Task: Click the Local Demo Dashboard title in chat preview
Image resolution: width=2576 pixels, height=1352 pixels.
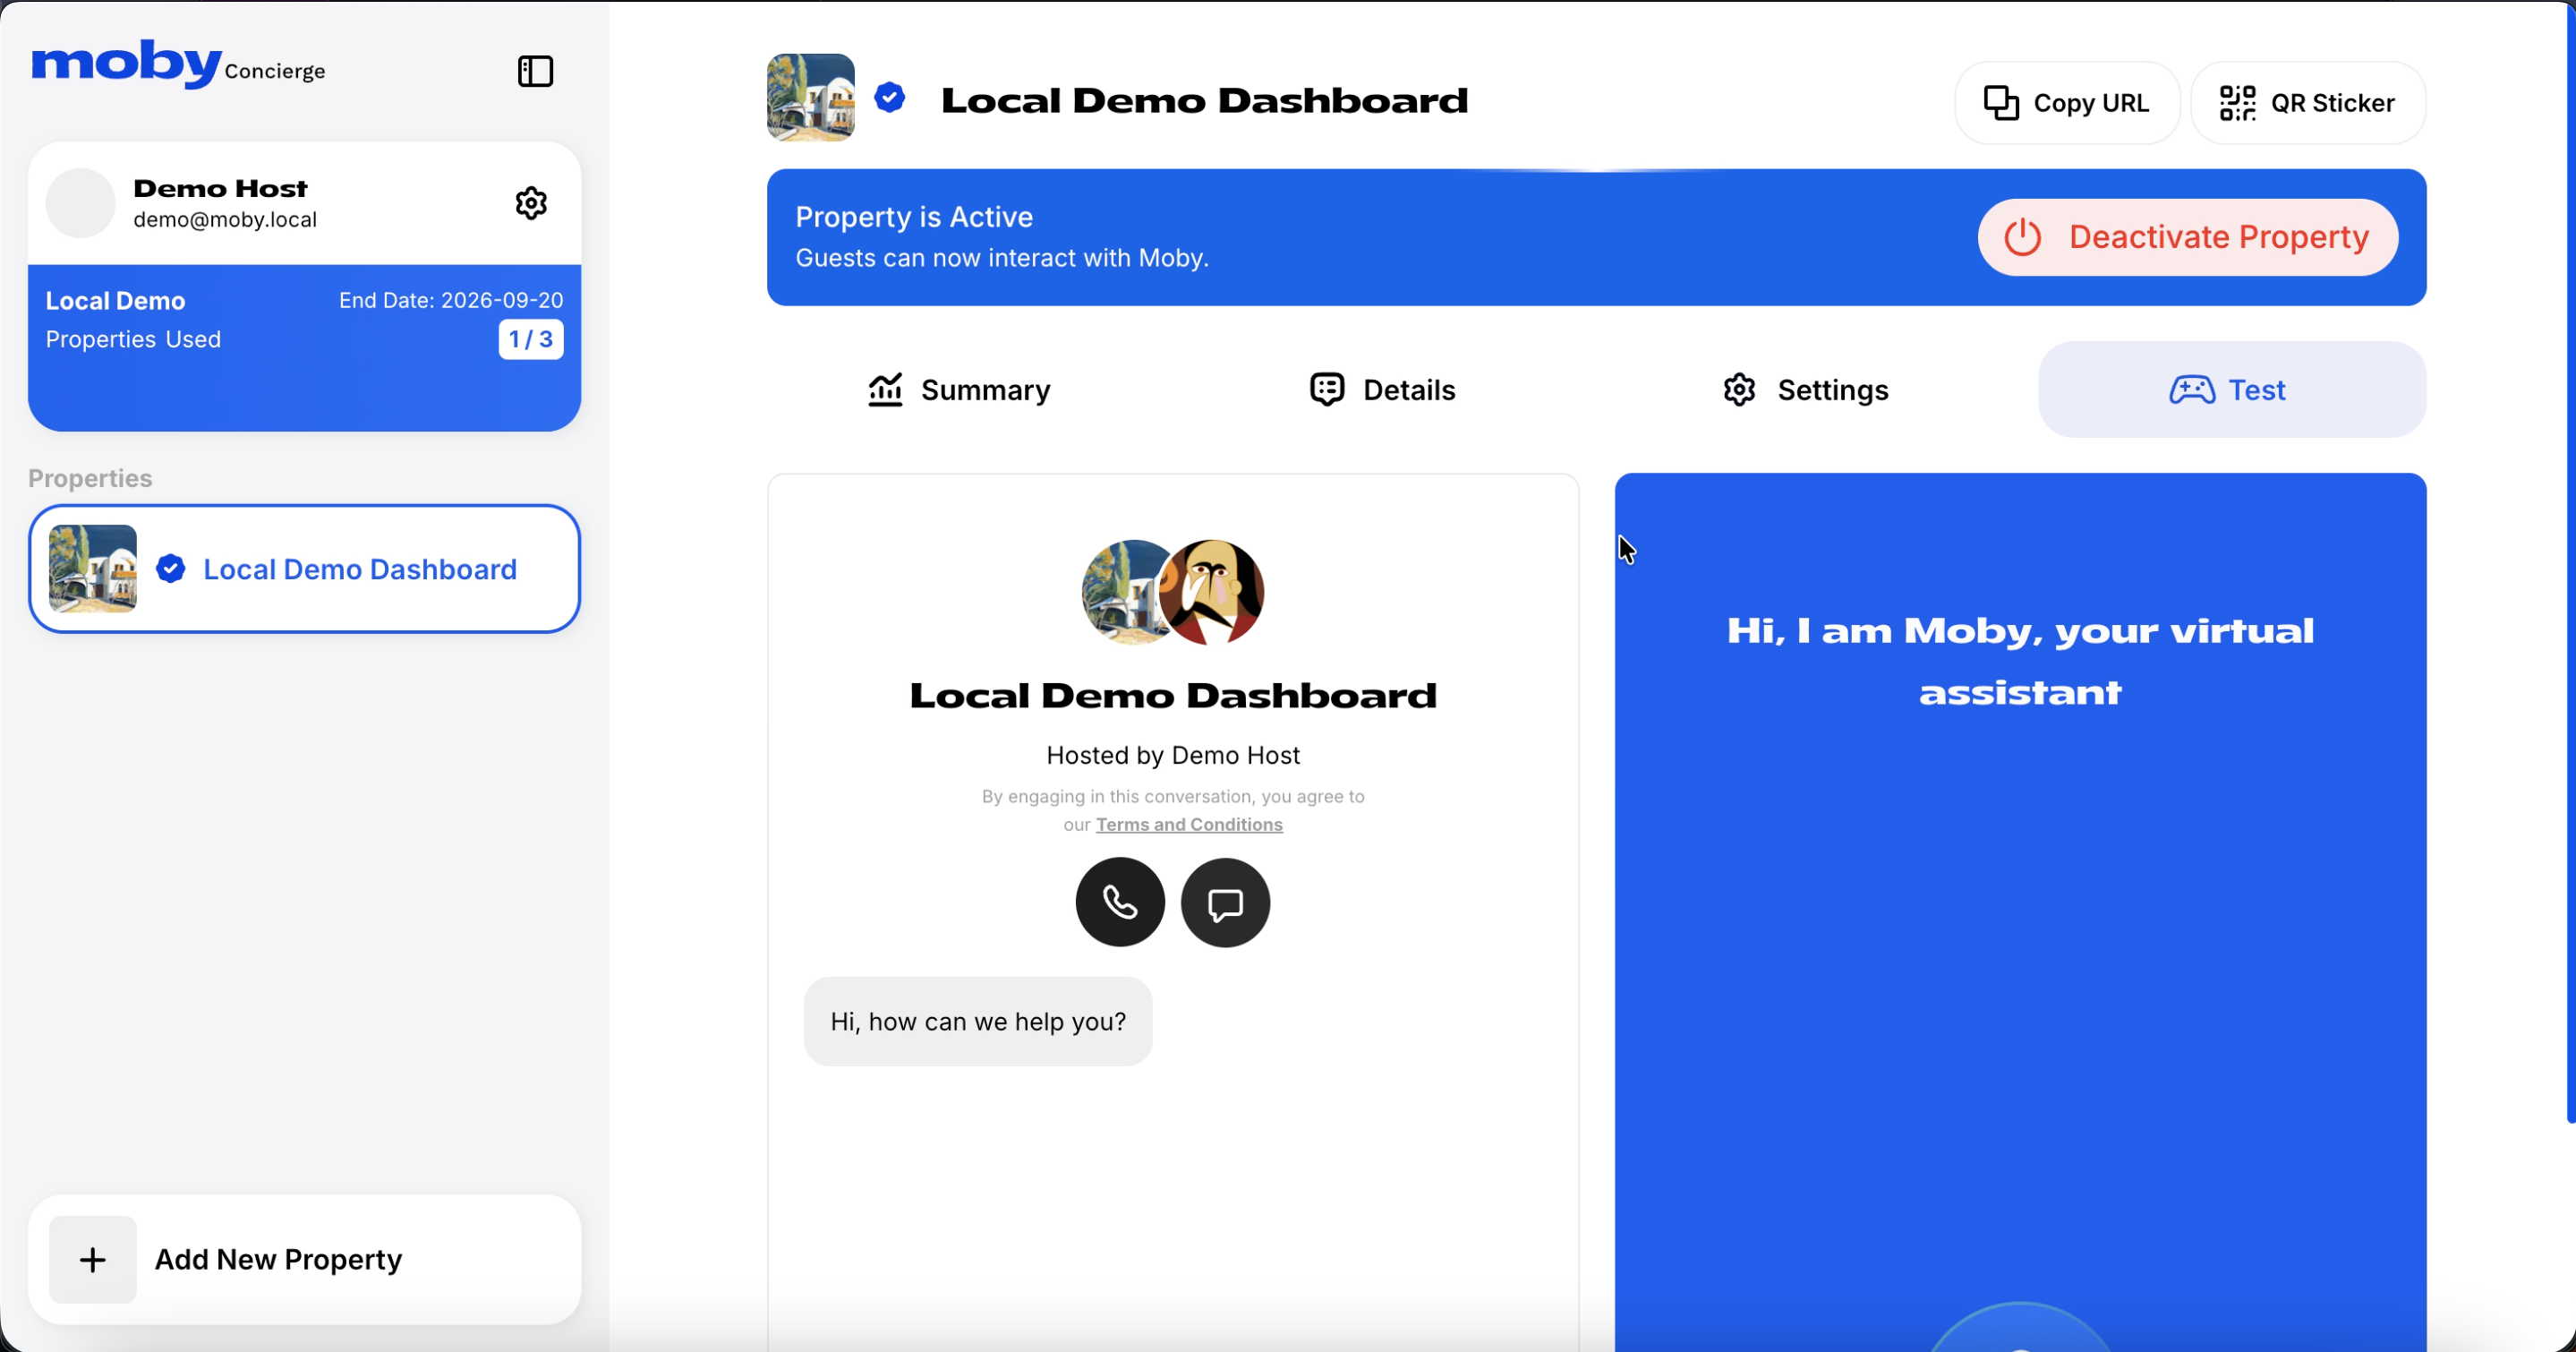Action: pos(1173,696)
